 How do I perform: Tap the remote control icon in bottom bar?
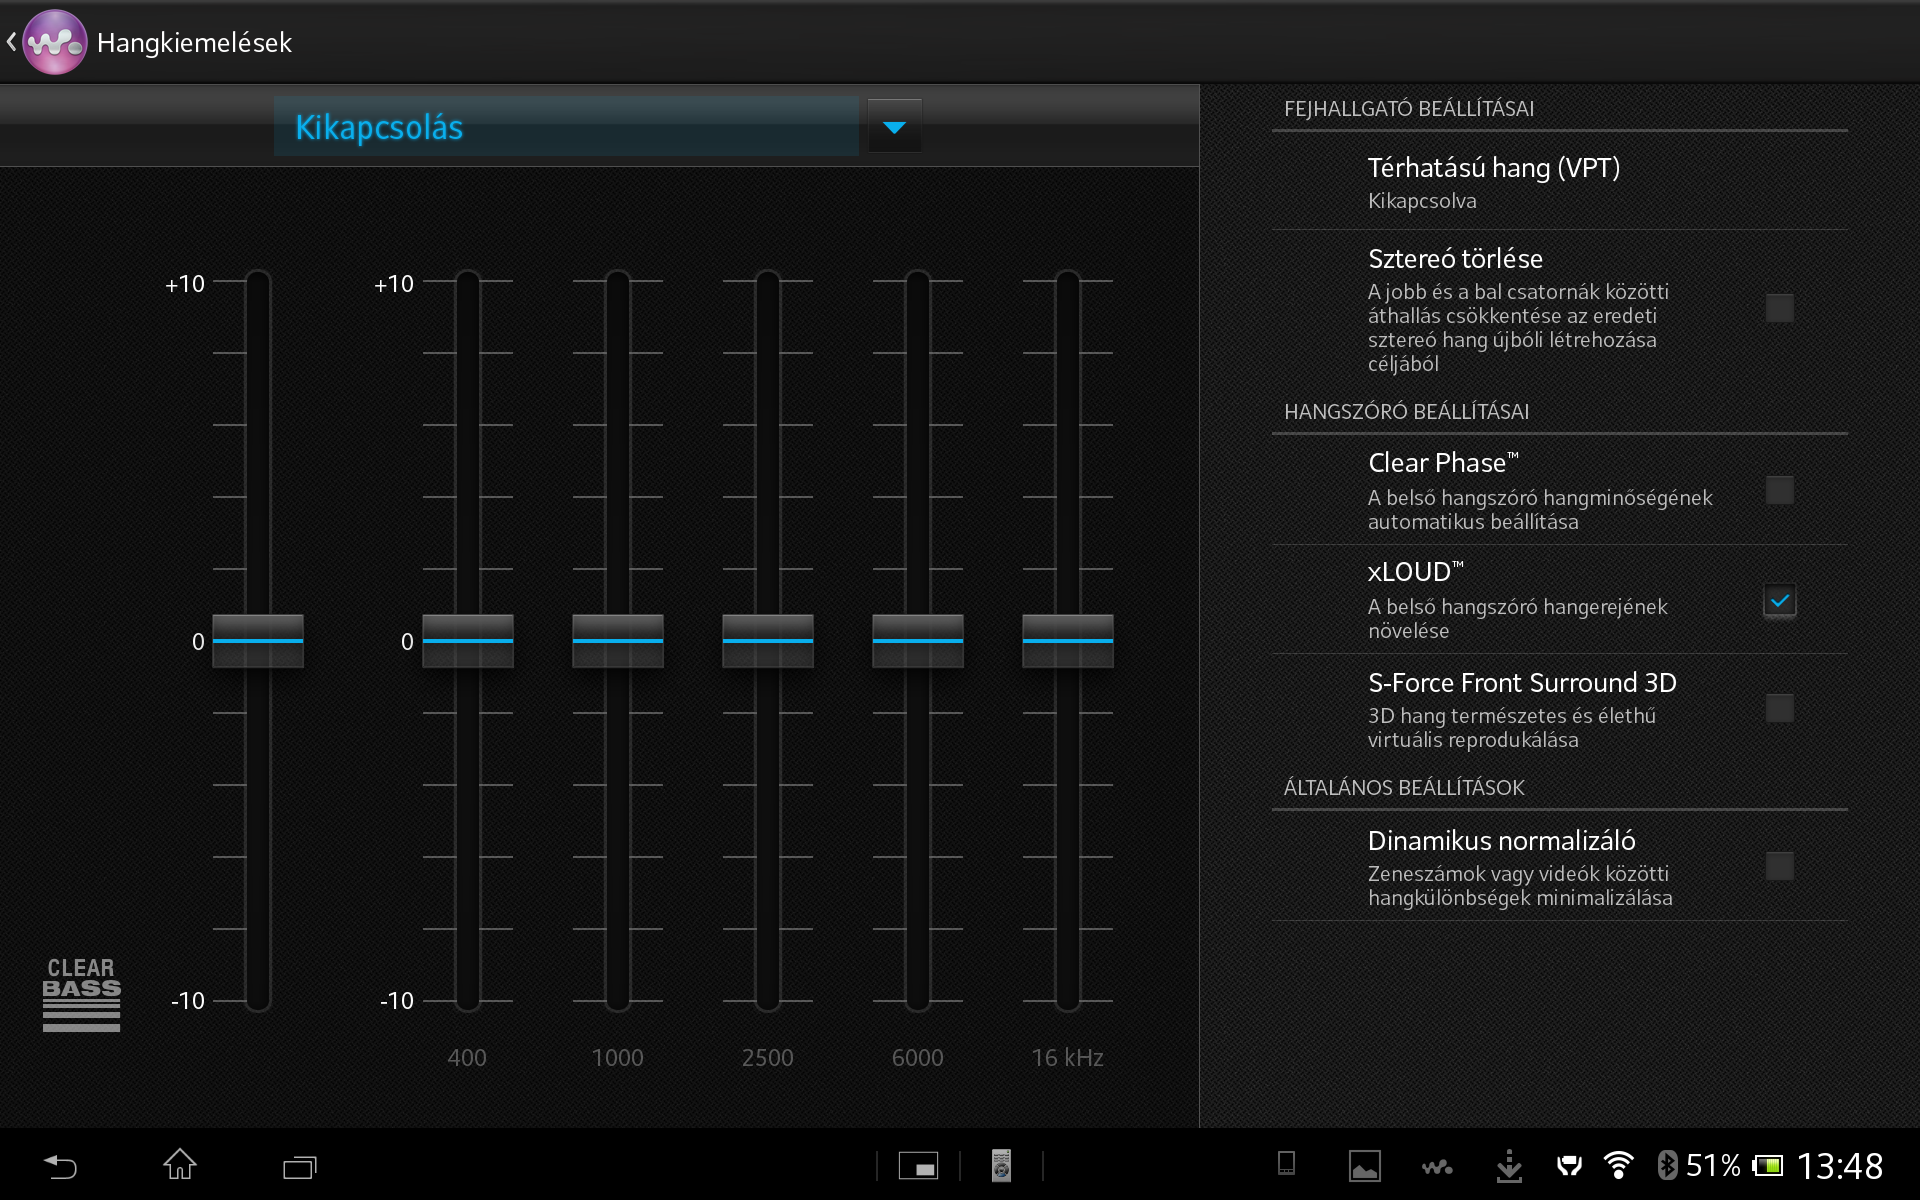point(1001,1166)
